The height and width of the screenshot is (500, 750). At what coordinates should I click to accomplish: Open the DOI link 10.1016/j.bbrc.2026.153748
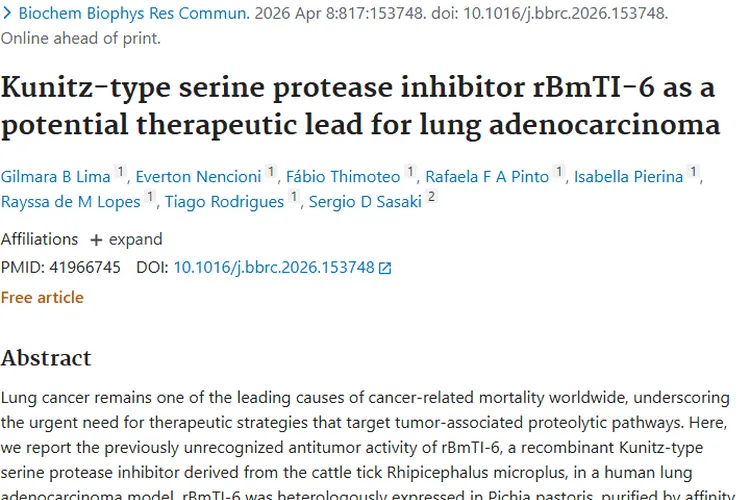pos(274,268)
